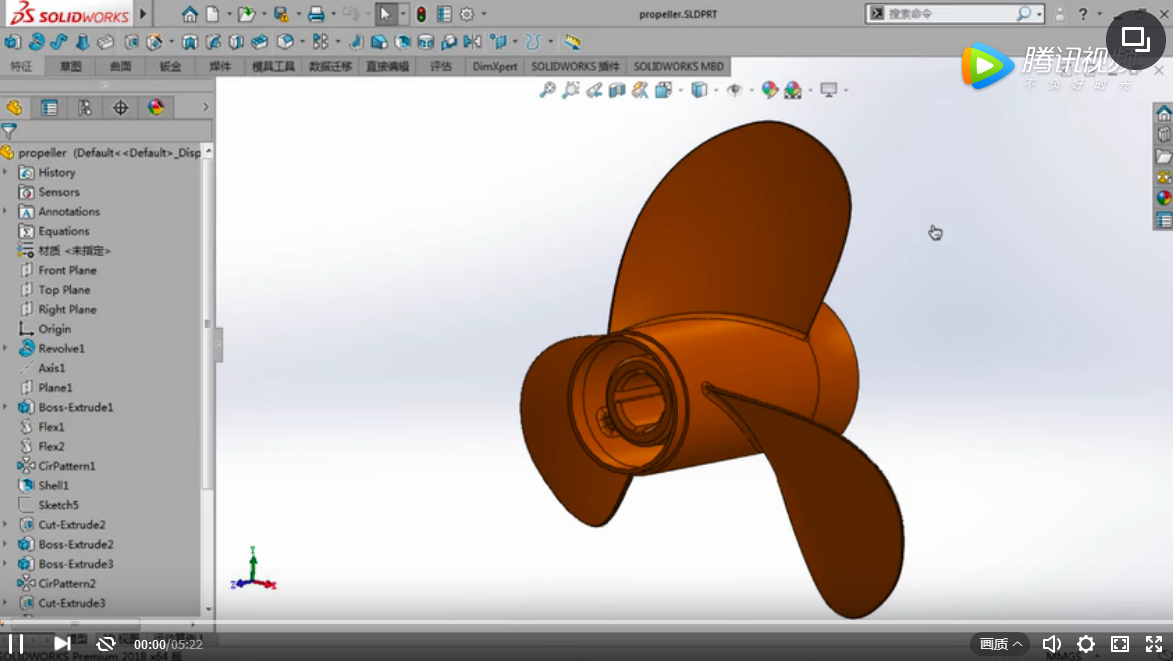This screenshot has width=1173, height=661.
Task: Switch to the PropertyManager tab
Action: pos(49,108)
